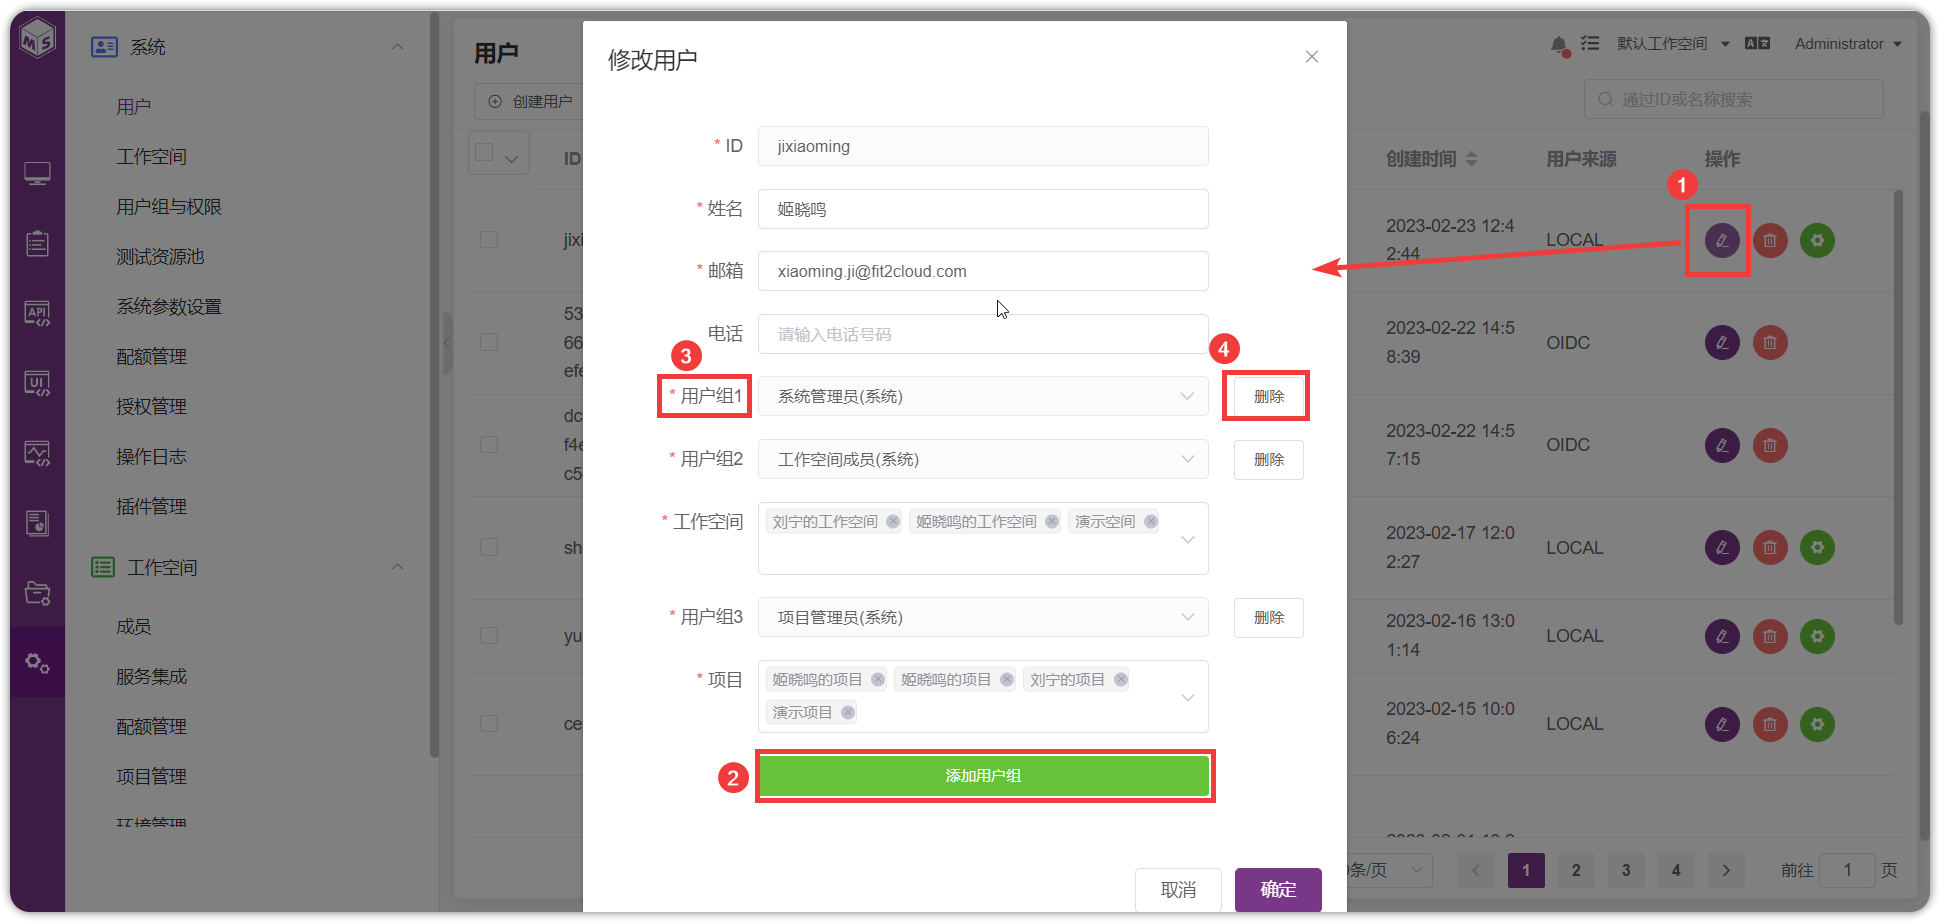
Task: Open 测试资源池 in the side menu
Action: click(160, 257)
